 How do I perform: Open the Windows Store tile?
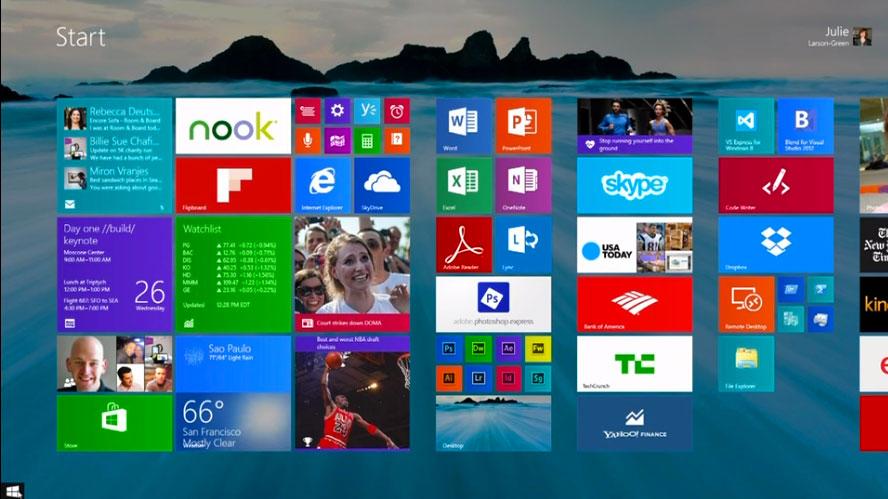tap(114, 423)
